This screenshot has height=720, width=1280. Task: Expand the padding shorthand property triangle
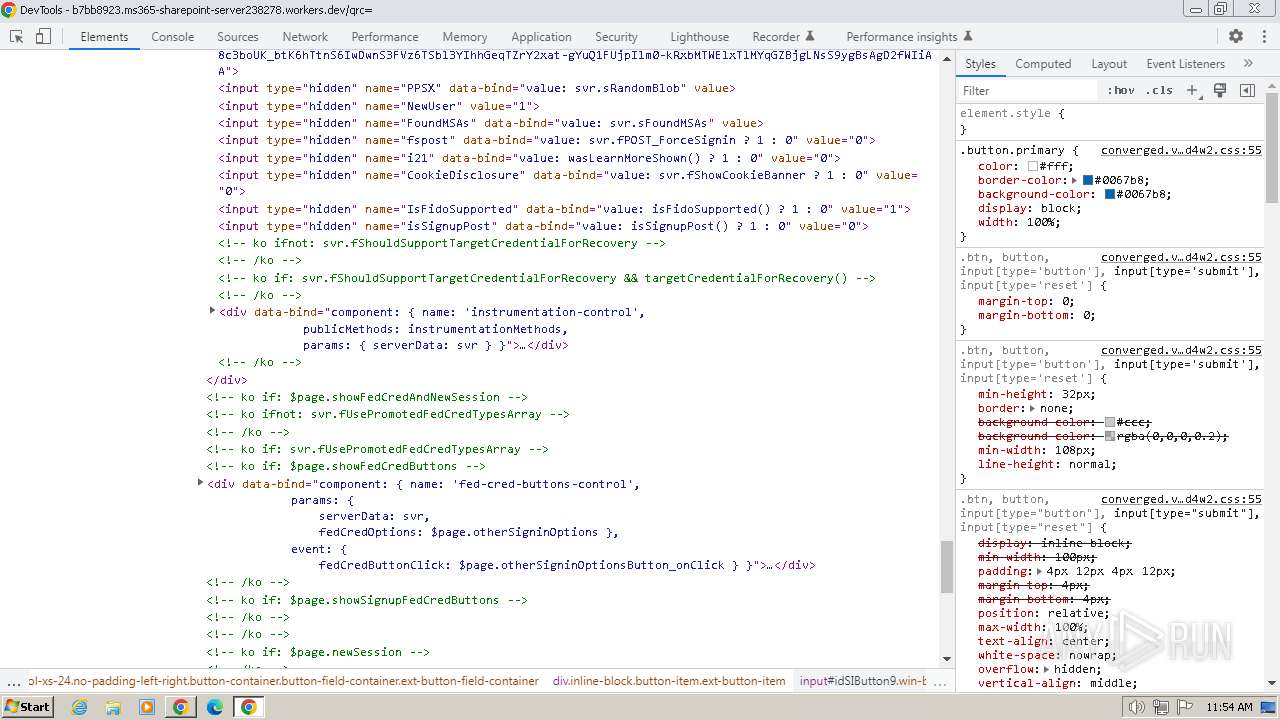pos(1038,571)
